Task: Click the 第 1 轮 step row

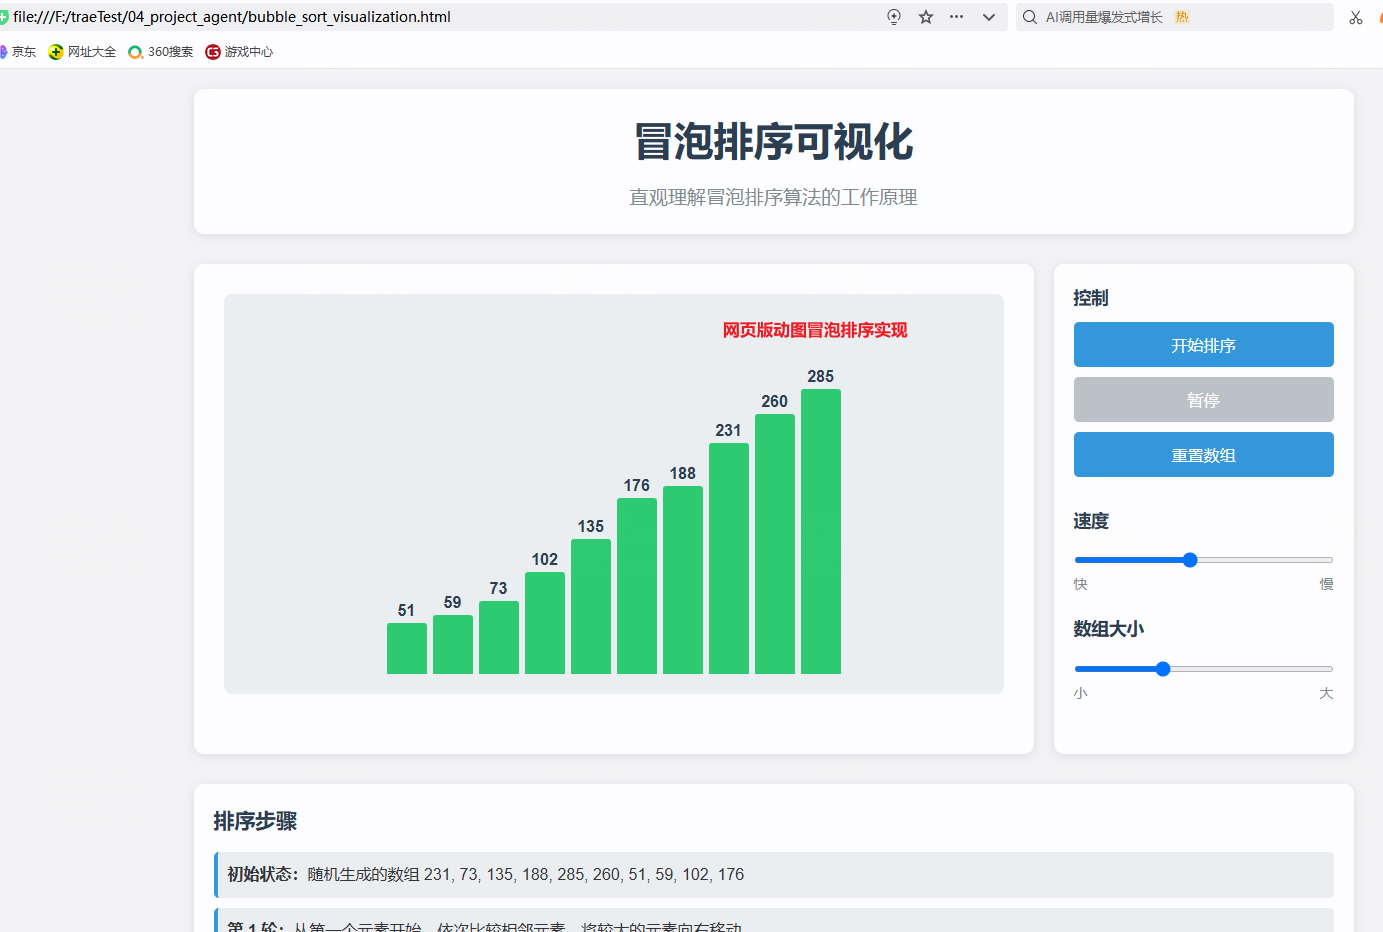Action: click(774, 921)
